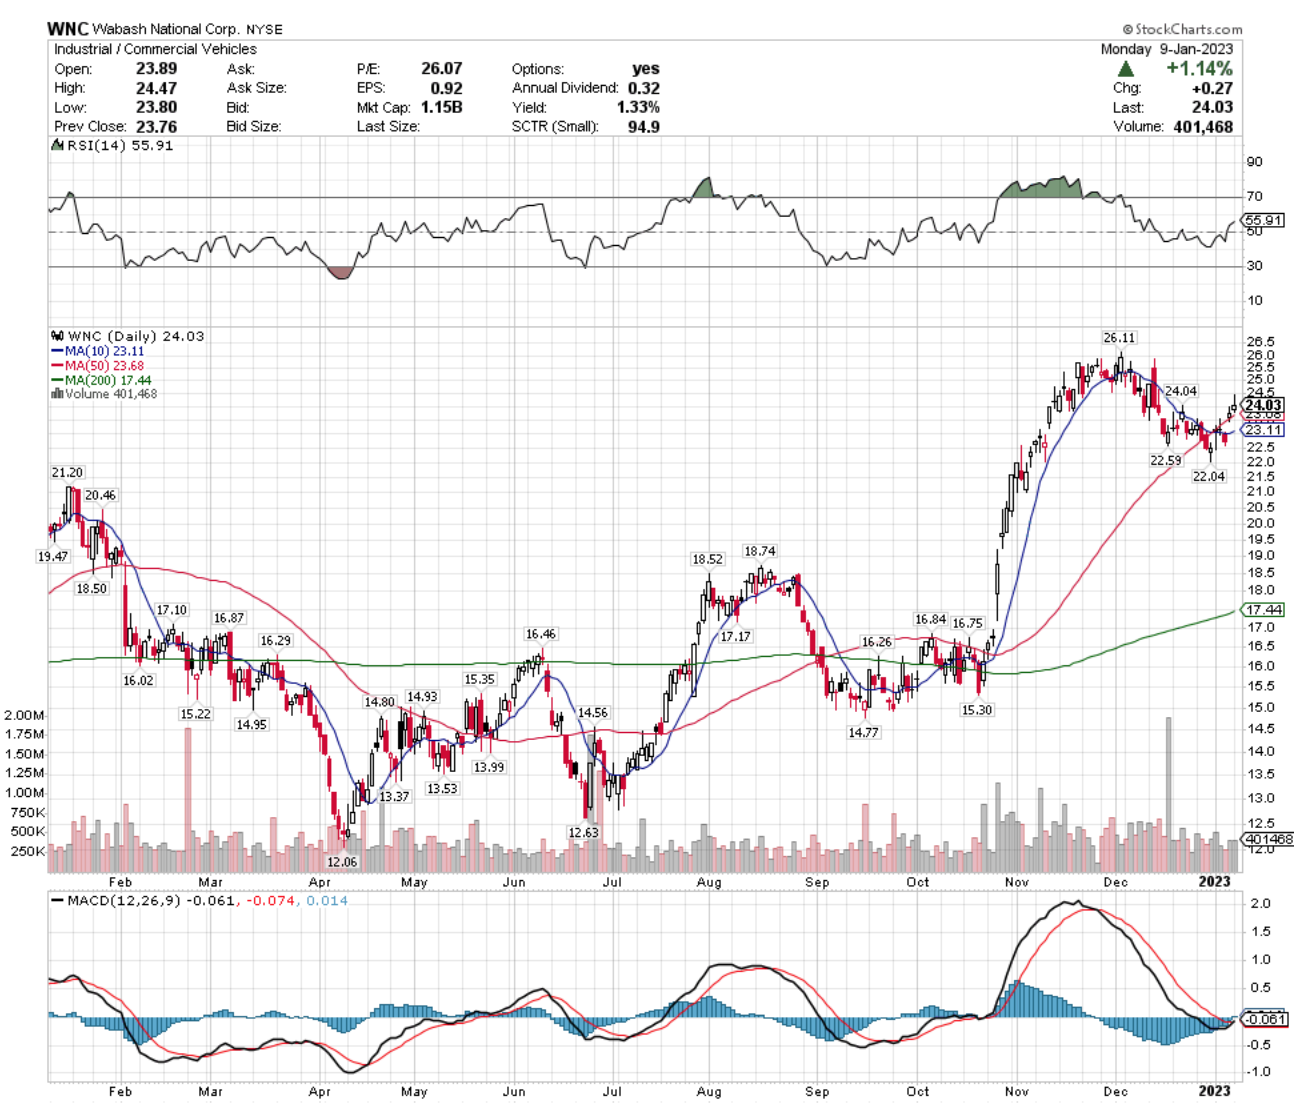Image resolution: width=1294 pixels, height=1110 pixels.
Task: Click the 401468 volume axis tag
Action: point(1268,840)
